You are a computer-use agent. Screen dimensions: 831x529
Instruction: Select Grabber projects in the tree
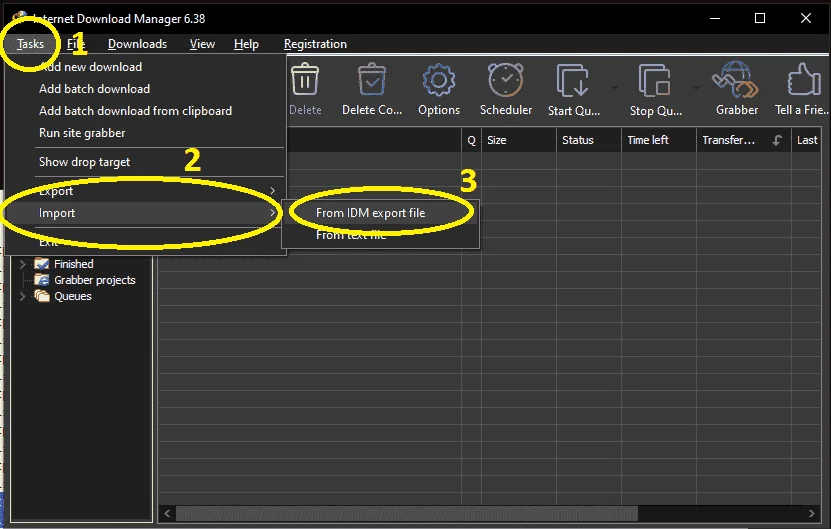(x=85, y=280)
